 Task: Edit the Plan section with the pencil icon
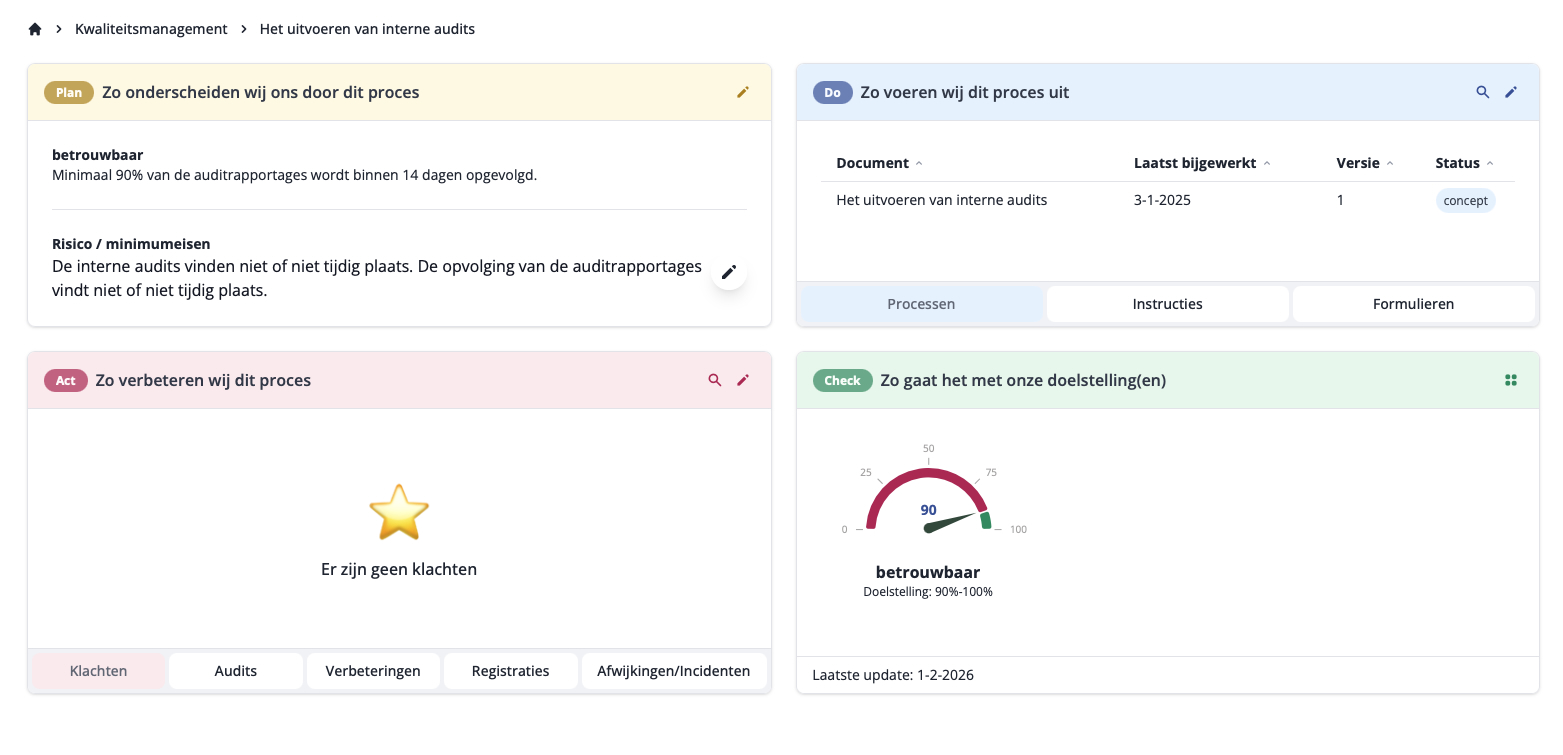click(x=743, y=92)
